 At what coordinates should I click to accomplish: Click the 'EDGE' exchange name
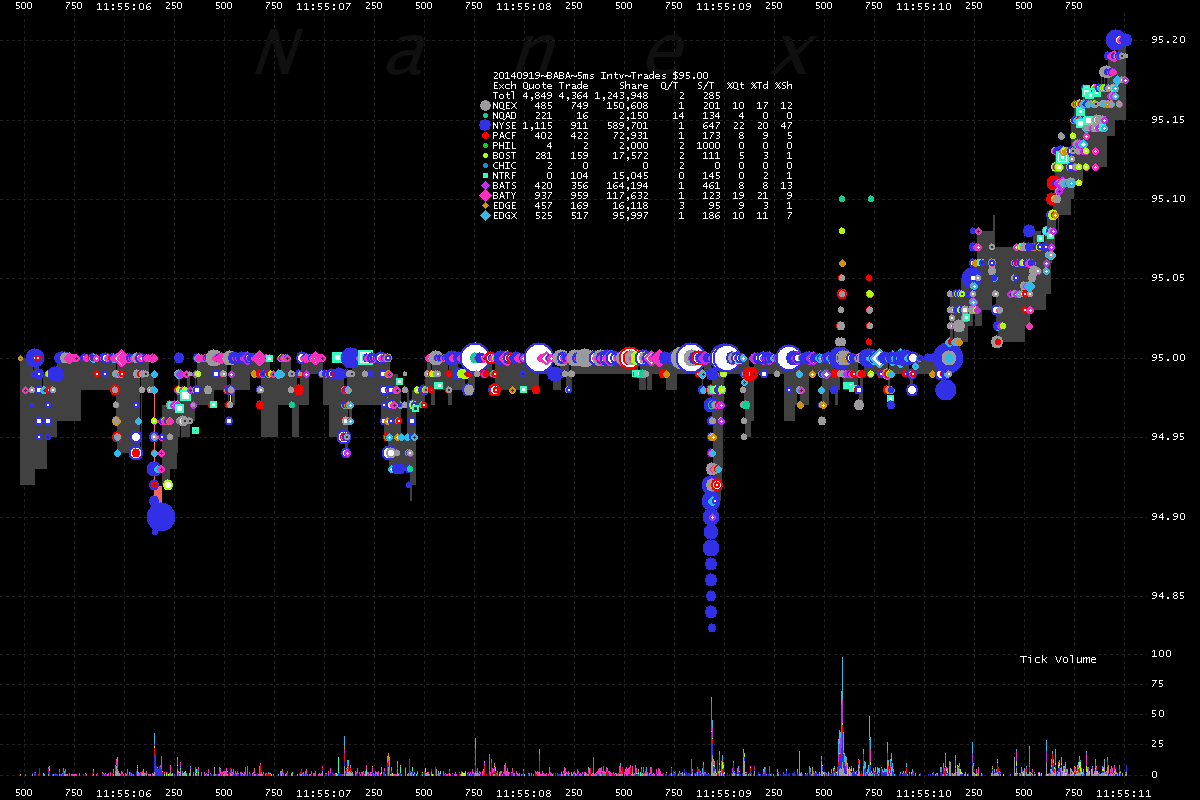[505, 205]
